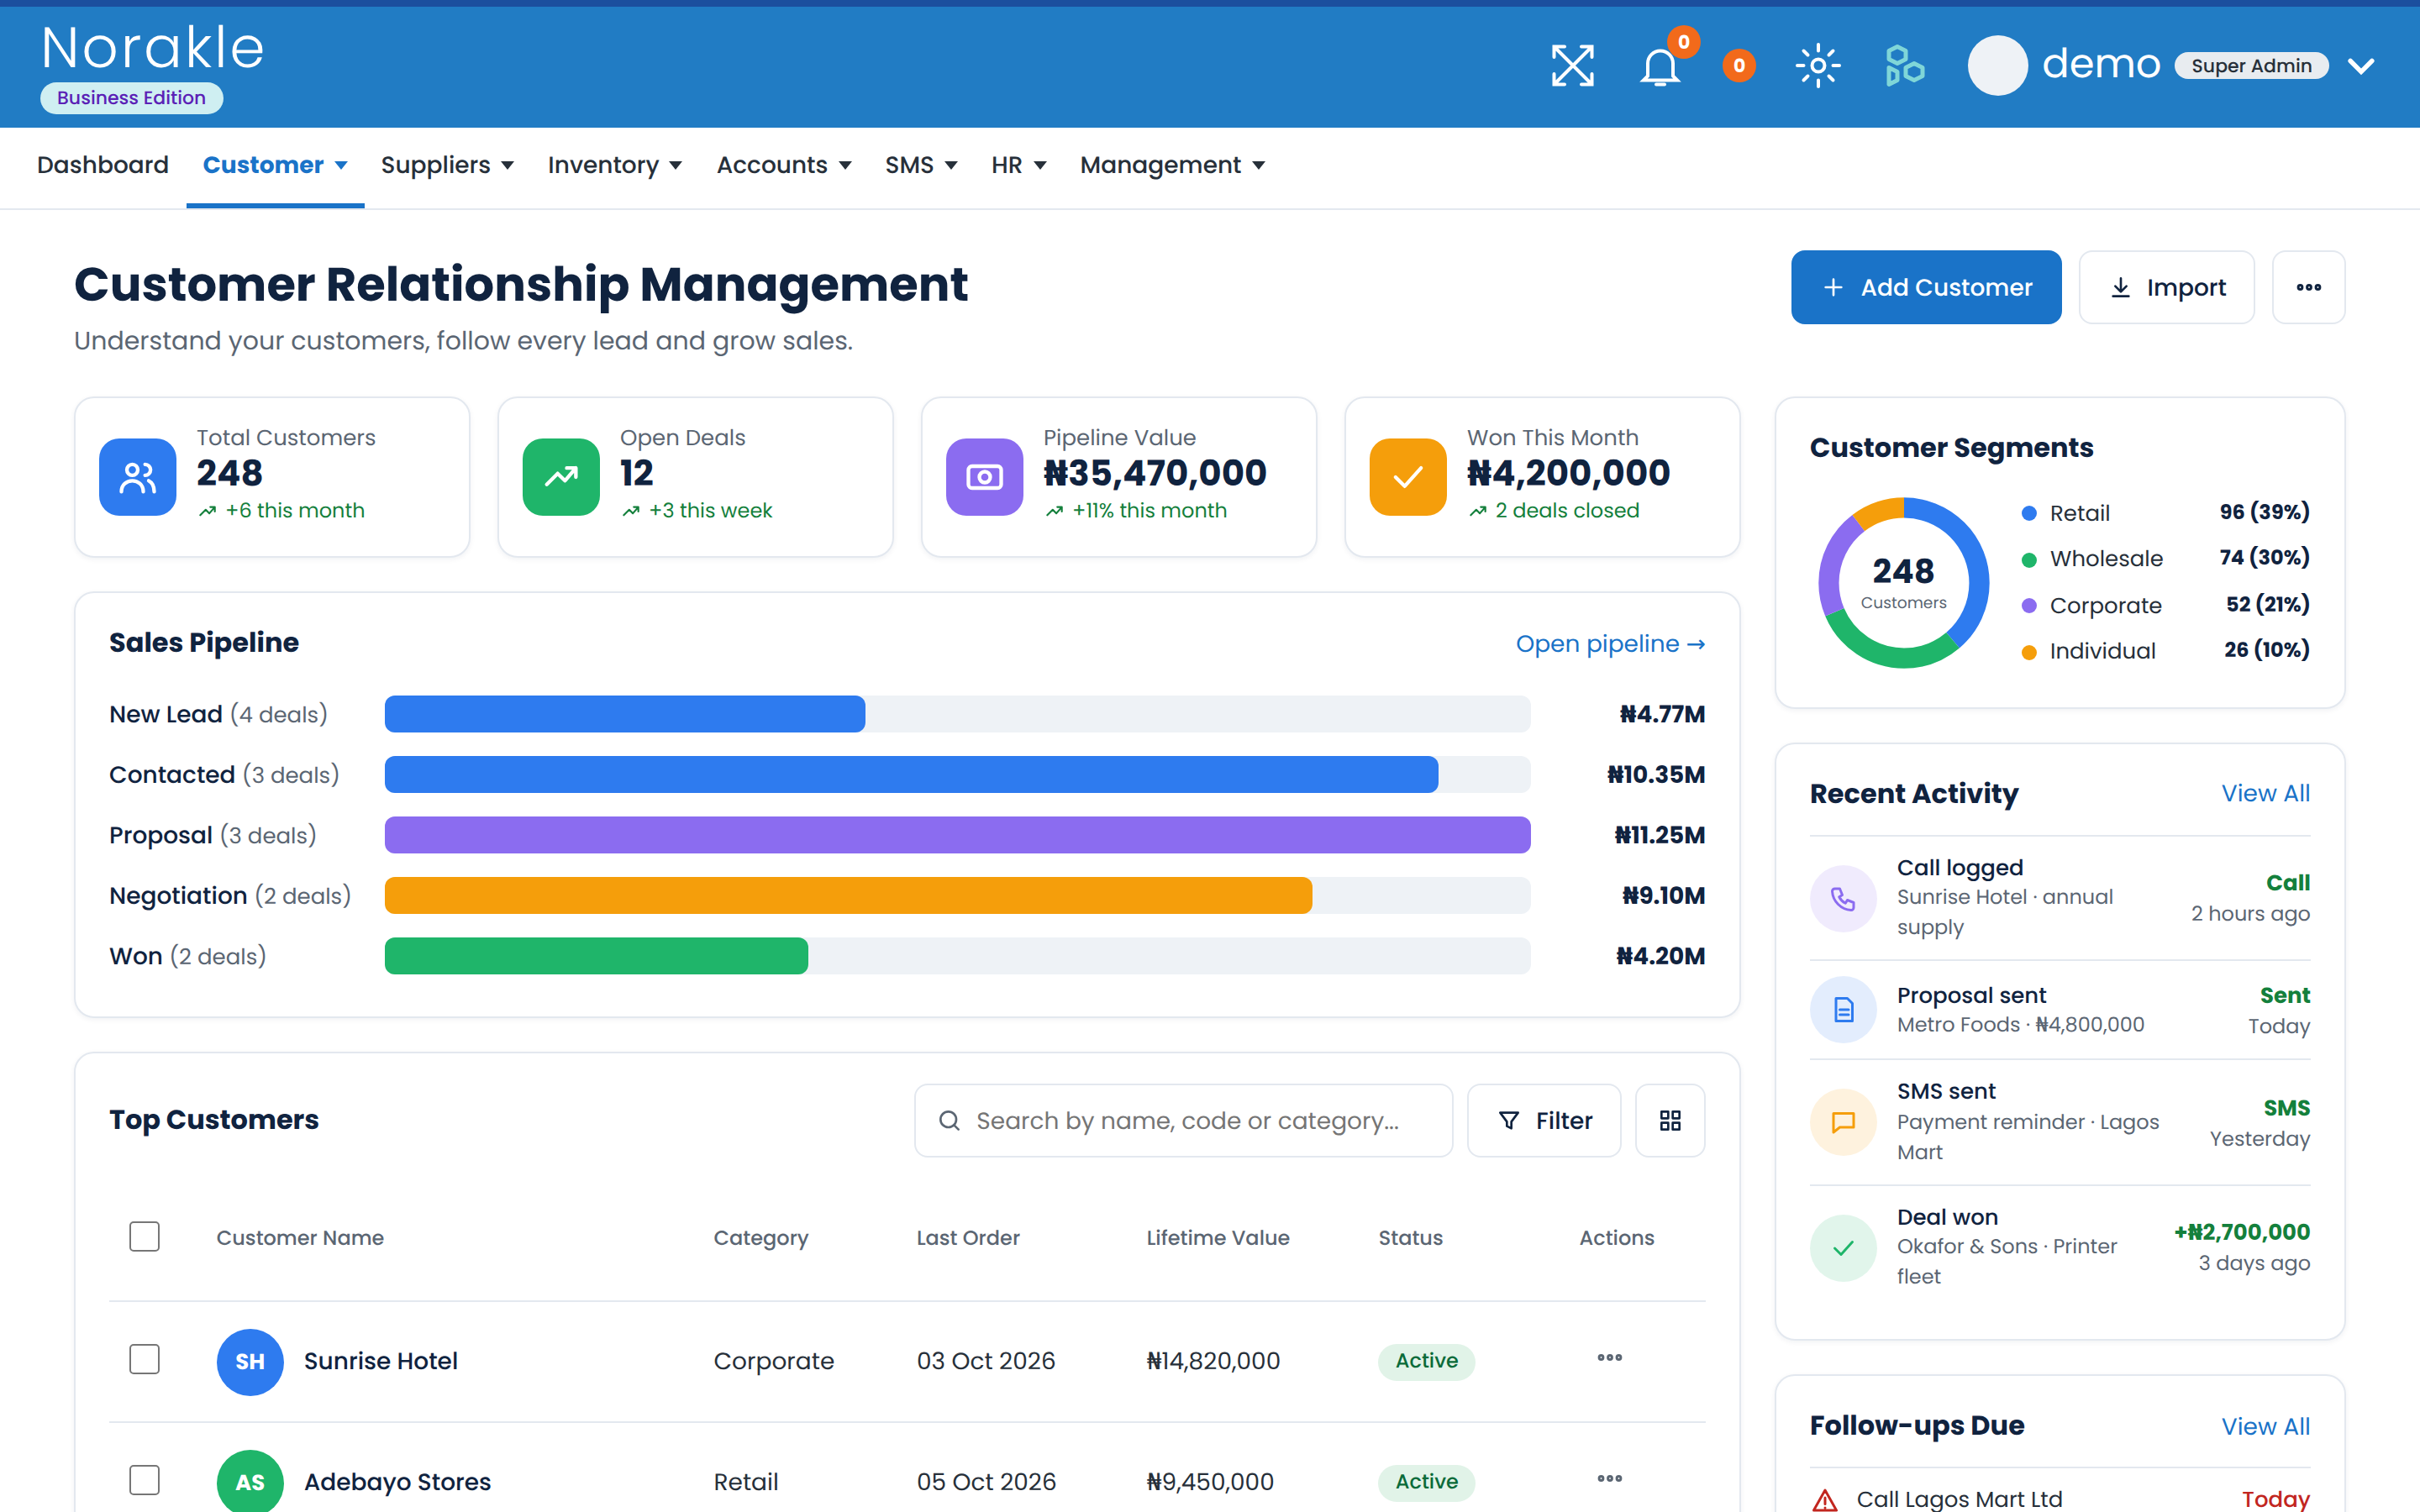Click the orange standalone counter badge

point(1739,66)
